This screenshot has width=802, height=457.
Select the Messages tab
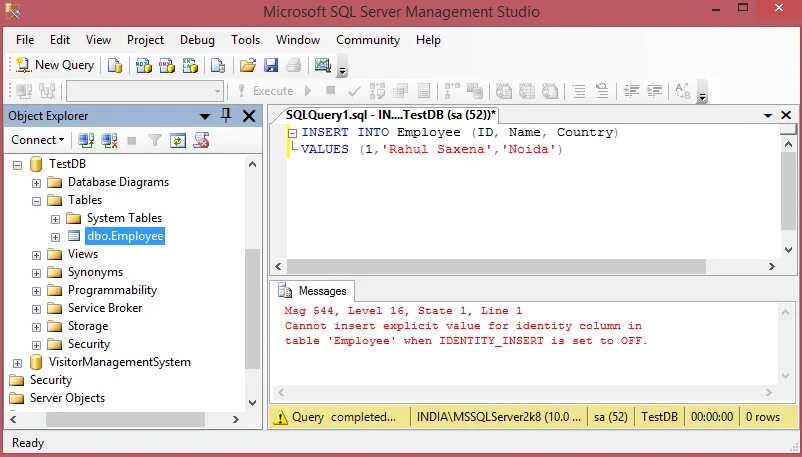point(313,291)
